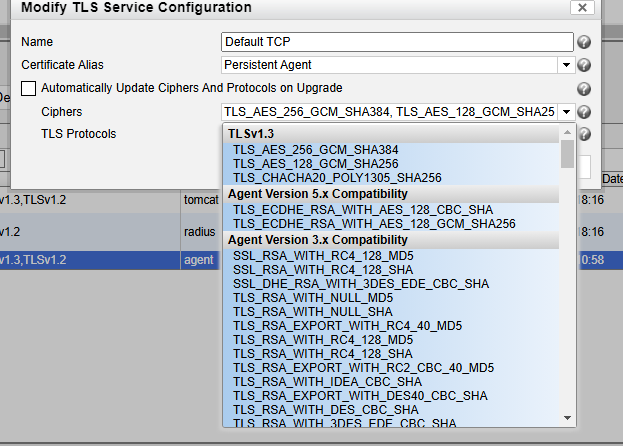The height and width of the screenshot is (446, 623).
Task: Select the radius service row
Action: (100, 229)
